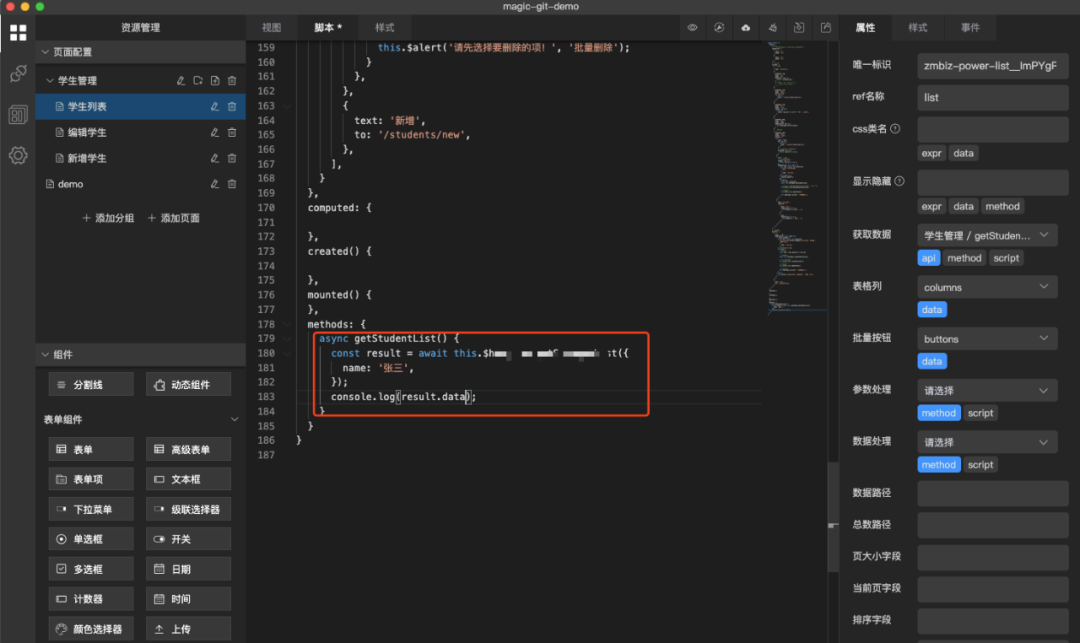
Task: Click the broom clear icon in top toolbar
Action: point(772,28)
